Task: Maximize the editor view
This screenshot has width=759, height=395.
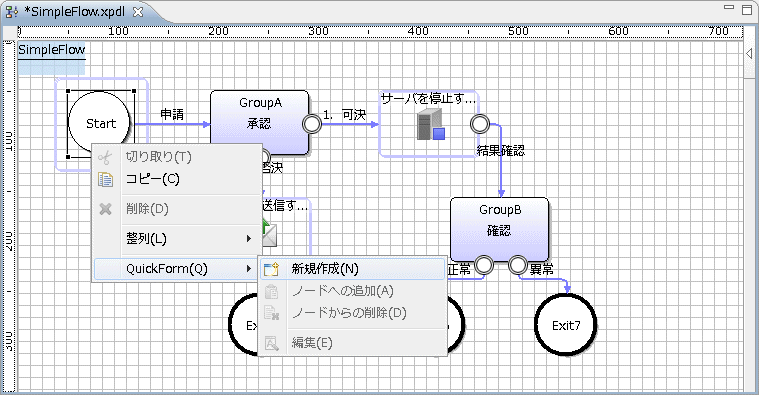Action: (747, 10)
